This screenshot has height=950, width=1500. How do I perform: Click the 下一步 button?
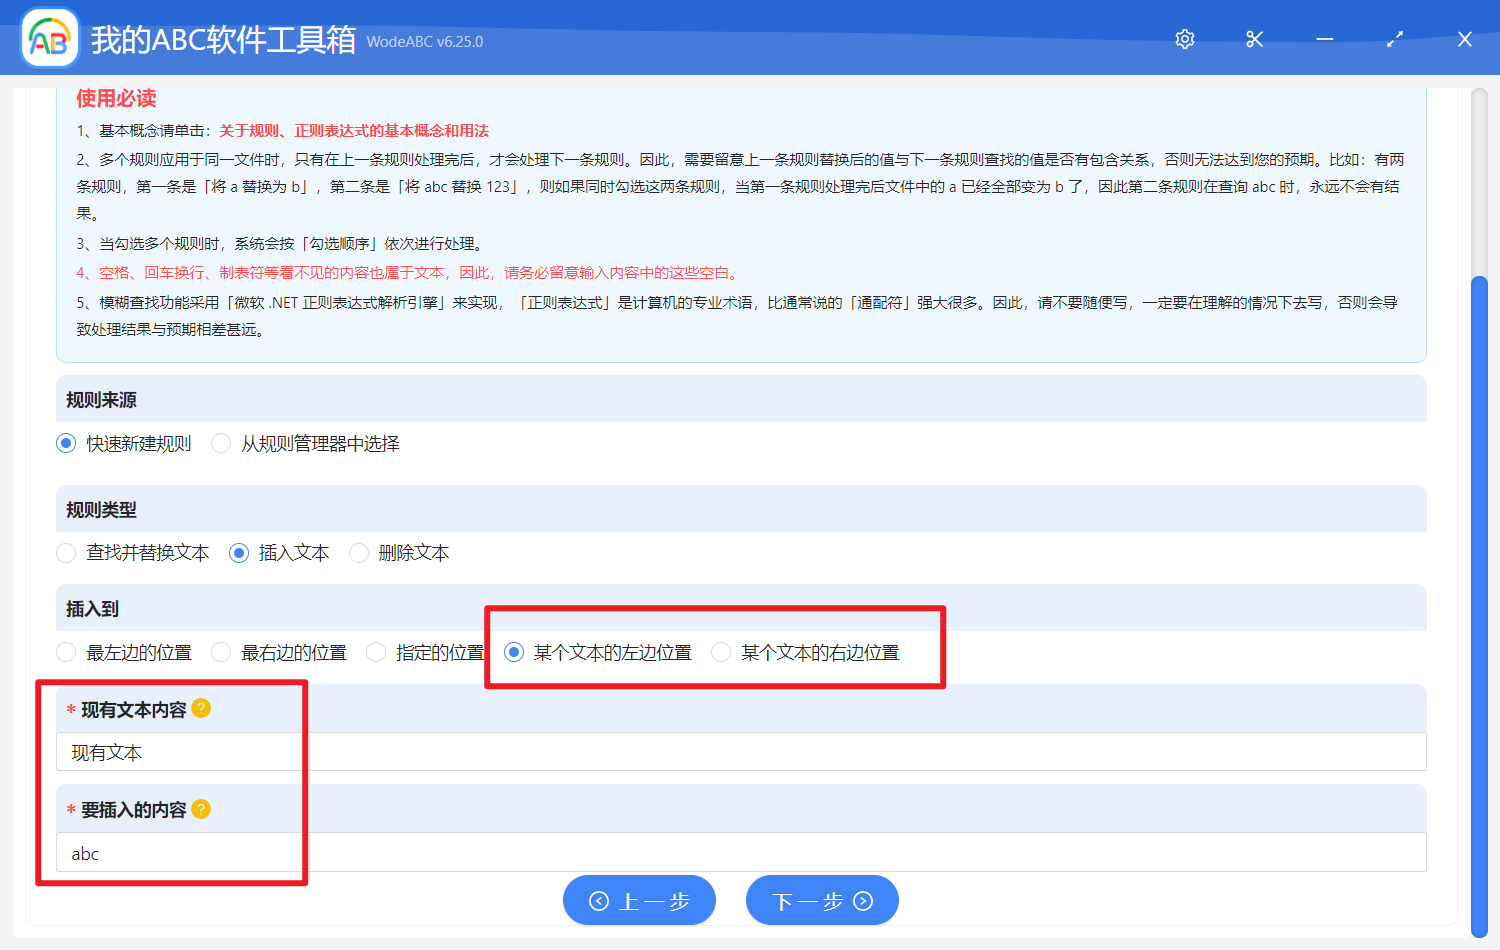point(822,900)
